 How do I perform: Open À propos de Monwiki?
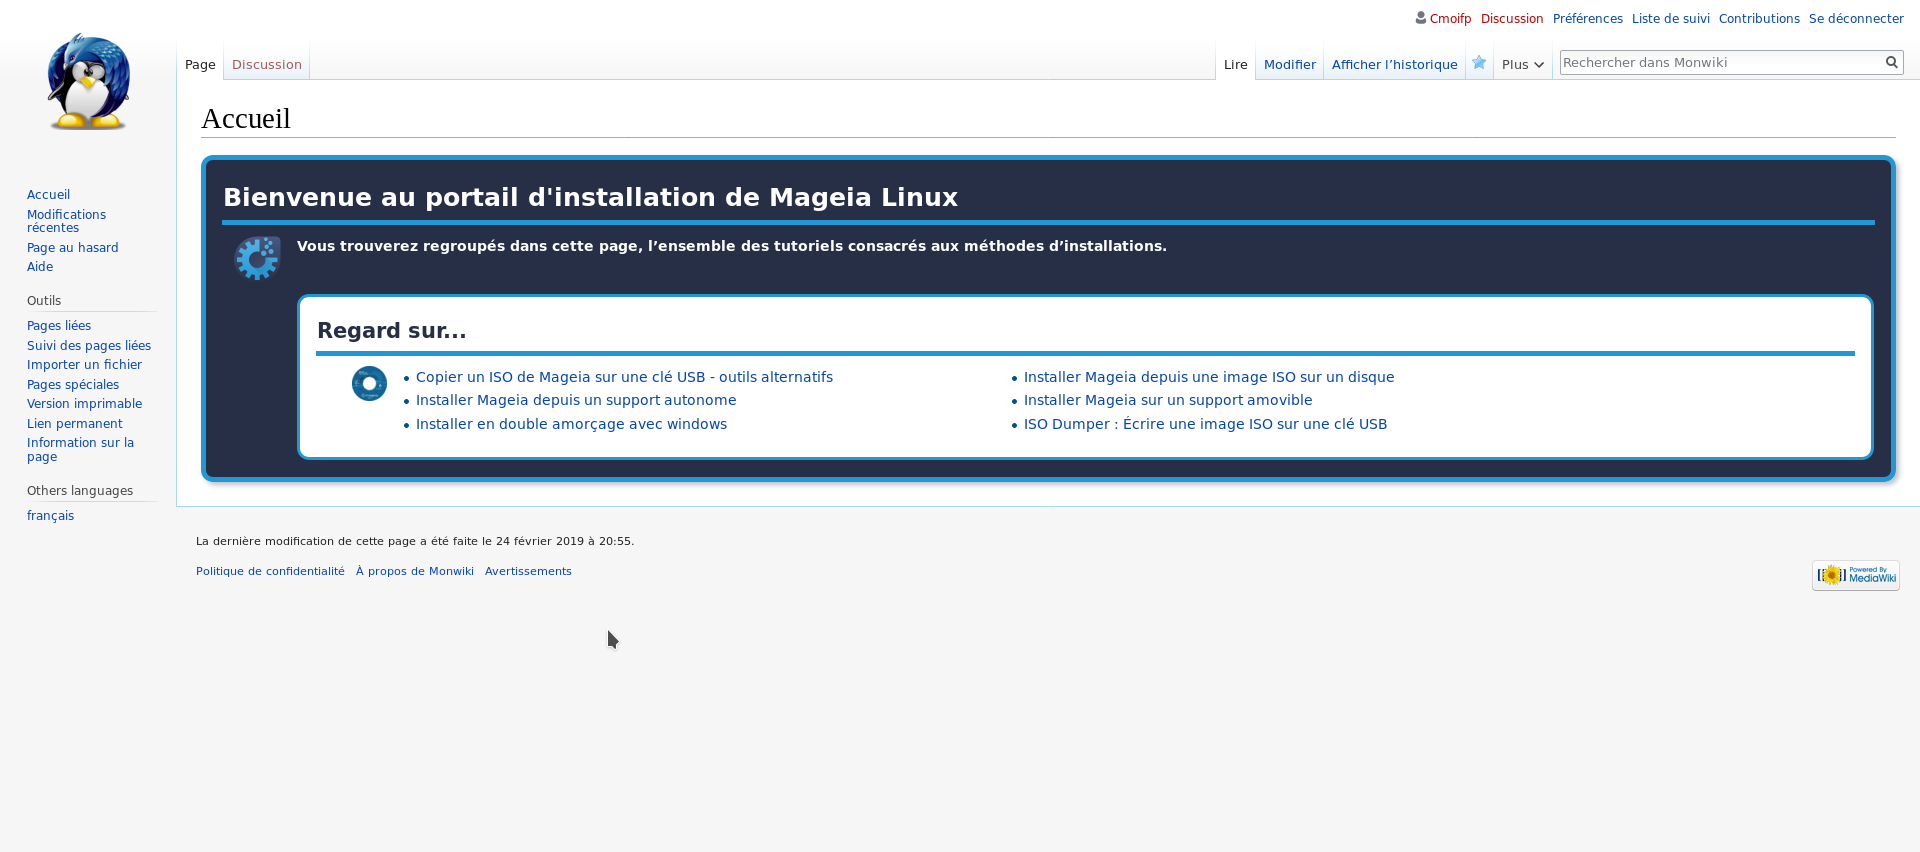point(415,572)
